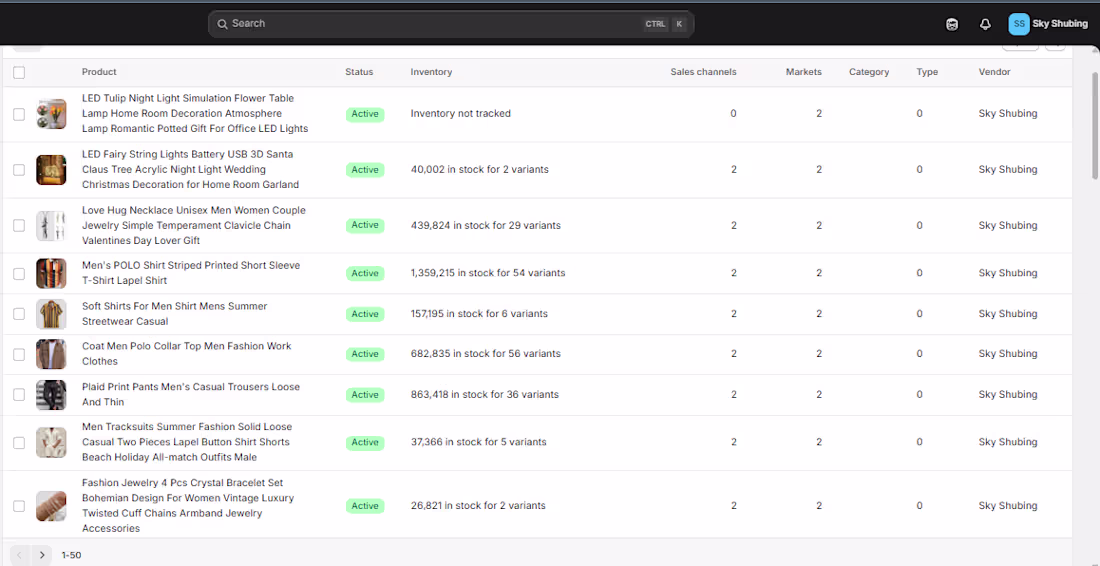1100x566 pixels.
Task: Open the LED Fairy String Lights thumbnail
Action: click(51, 170)
